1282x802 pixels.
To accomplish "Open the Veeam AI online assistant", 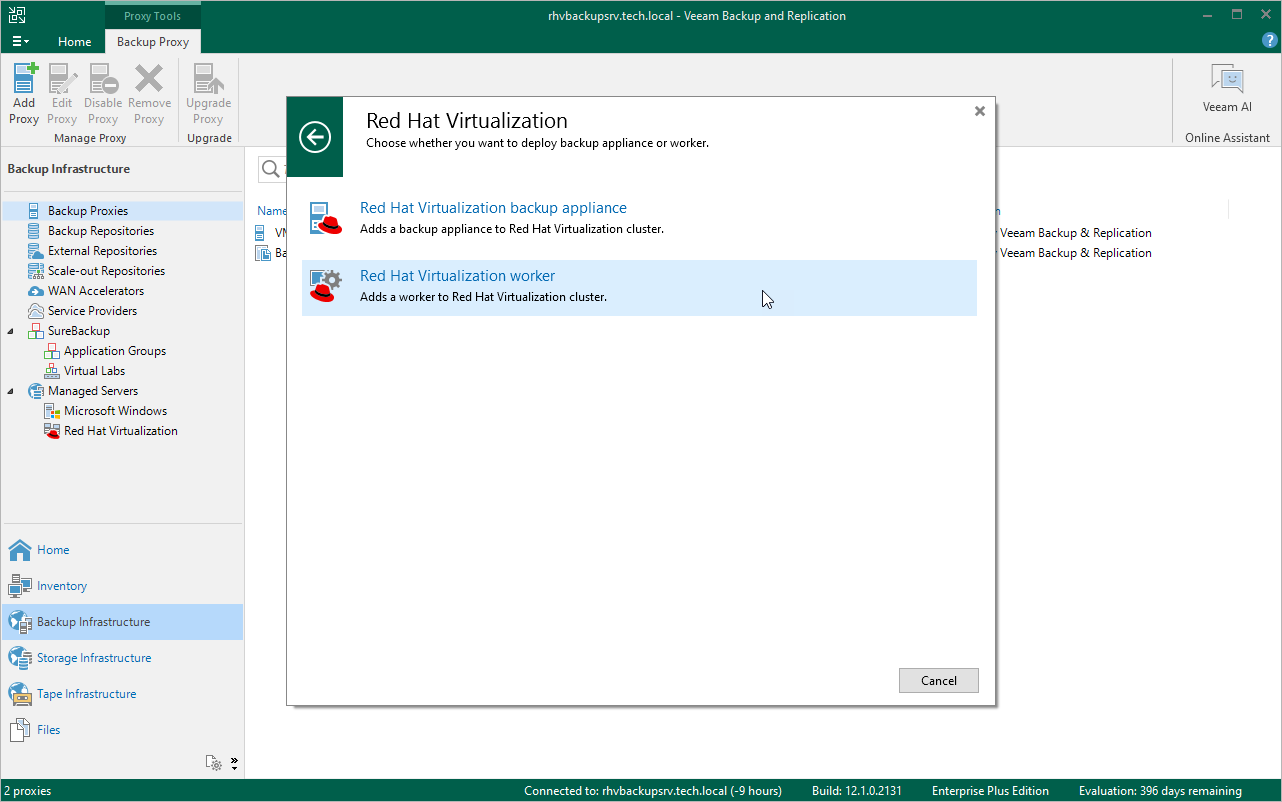I will pos(1227,88).
